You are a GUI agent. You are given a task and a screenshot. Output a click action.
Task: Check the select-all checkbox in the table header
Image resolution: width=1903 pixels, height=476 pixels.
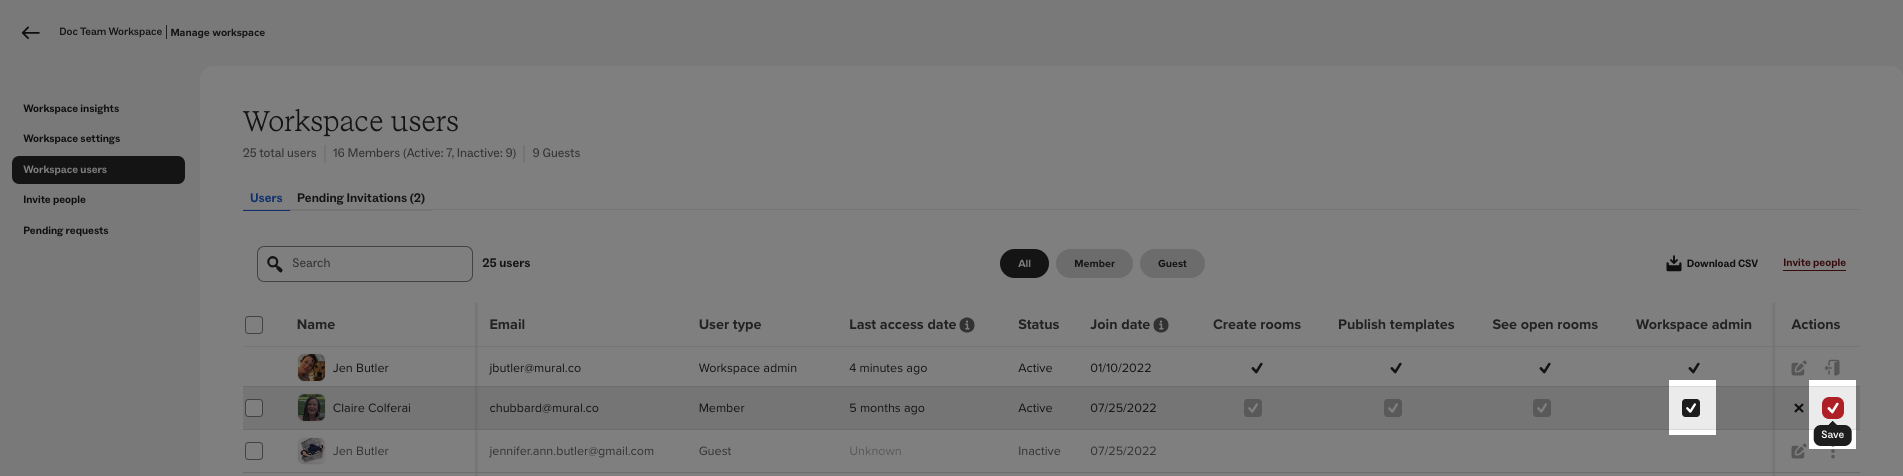click(254, 325)
